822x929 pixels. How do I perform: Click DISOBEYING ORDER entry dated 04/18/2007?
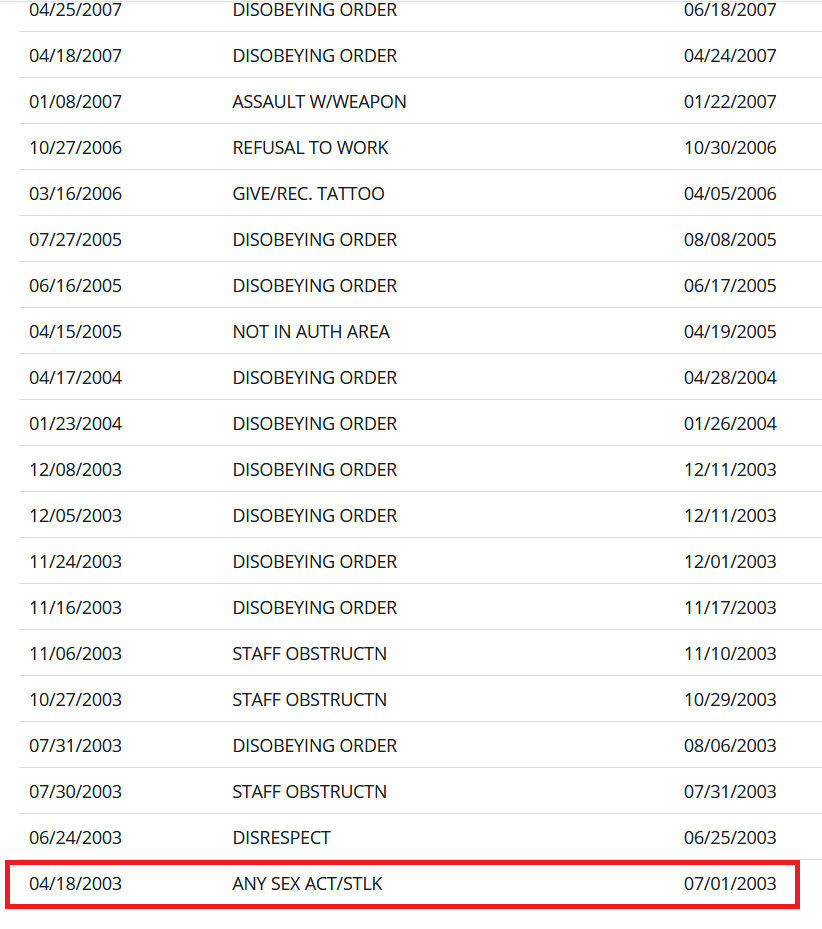click(315, 56)
